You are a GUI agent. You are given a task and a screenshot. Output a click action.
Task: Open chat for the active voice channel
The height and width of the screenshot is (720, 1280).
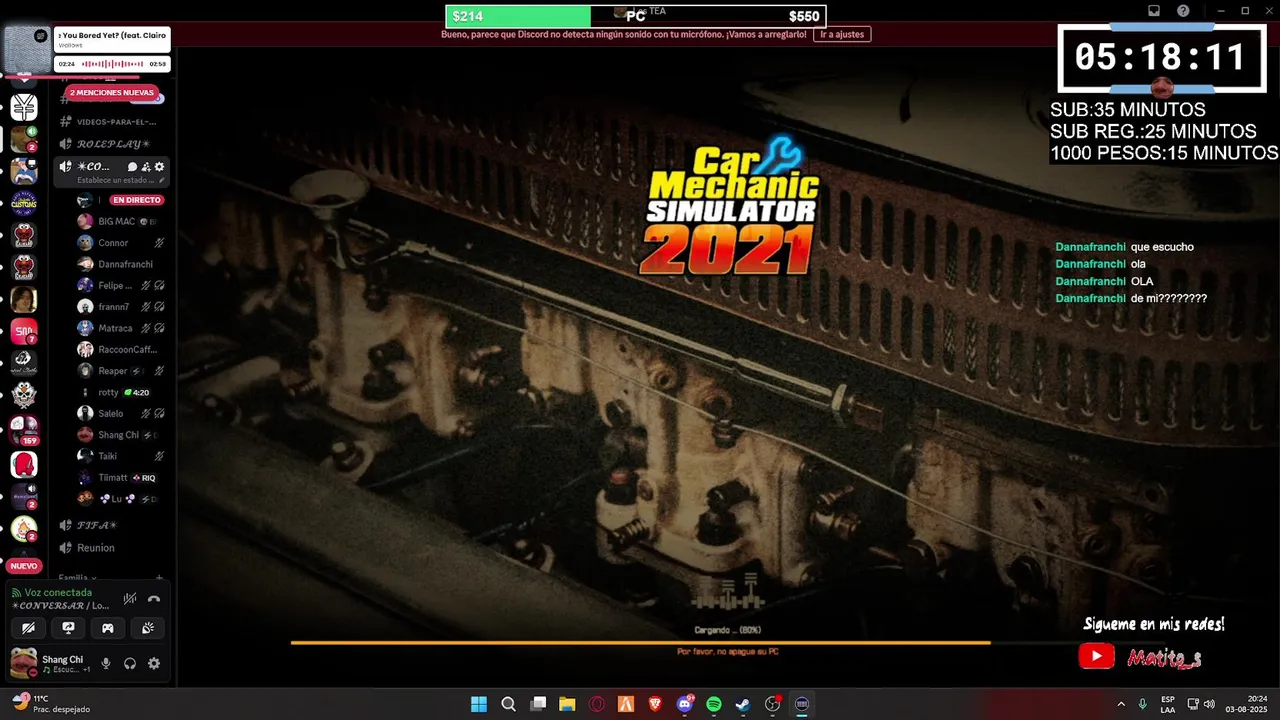(x=132, y=167)
